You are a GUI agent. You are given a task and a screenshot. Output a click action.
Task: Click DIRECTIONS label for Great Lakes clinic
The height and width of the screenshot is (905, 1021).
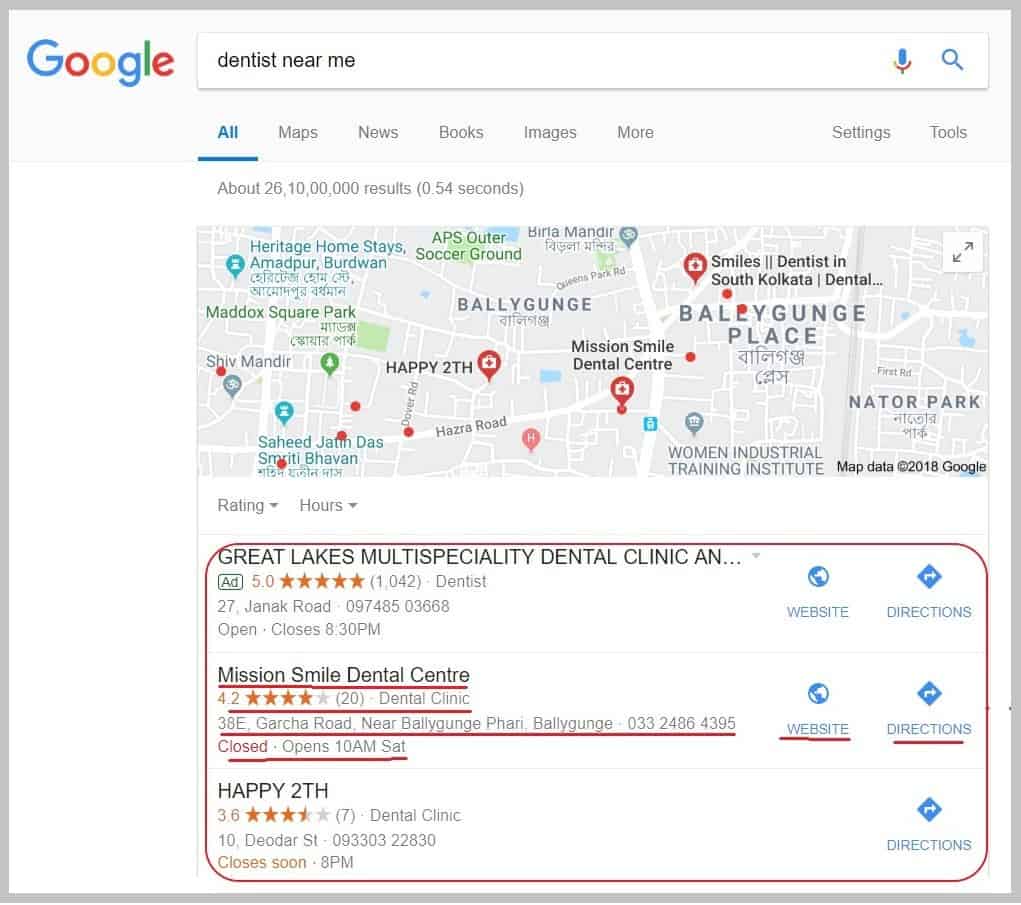coord(929,612)
